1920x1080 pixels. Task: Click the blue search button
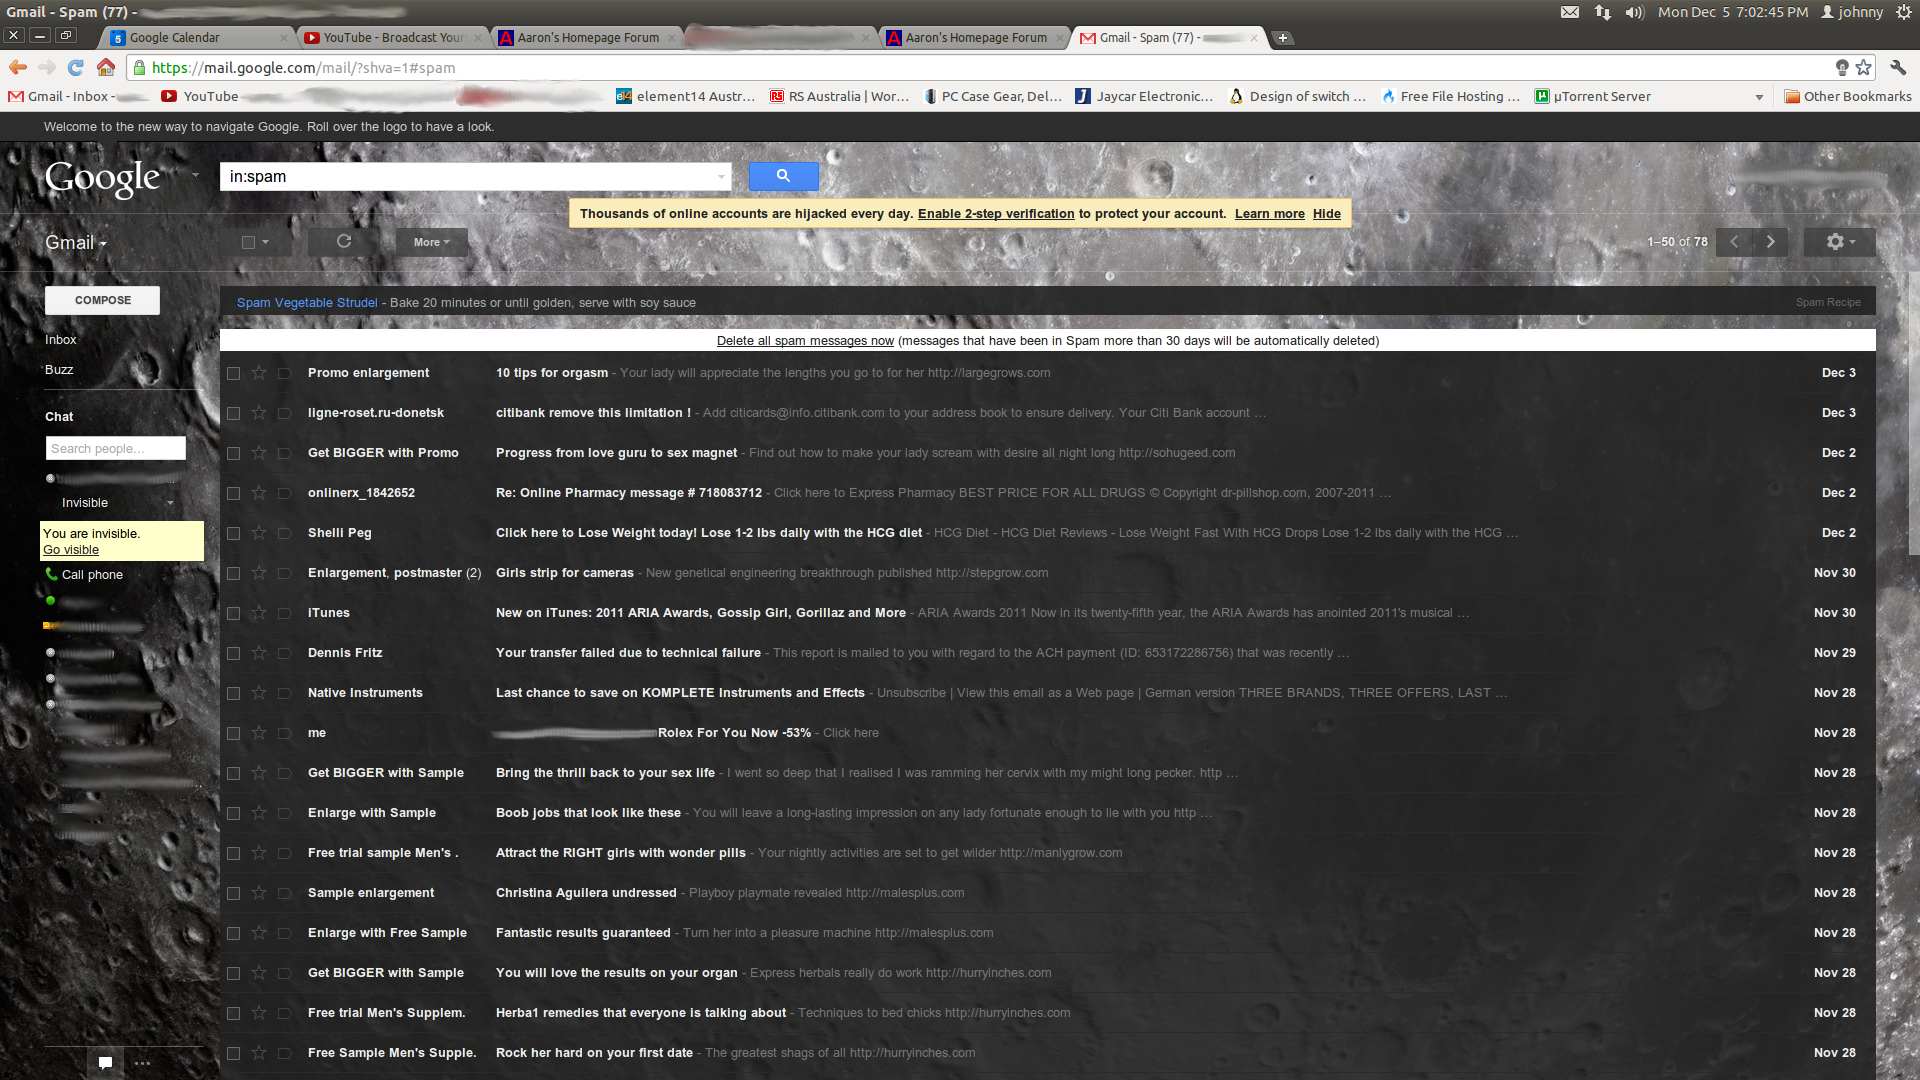[783, 176]
